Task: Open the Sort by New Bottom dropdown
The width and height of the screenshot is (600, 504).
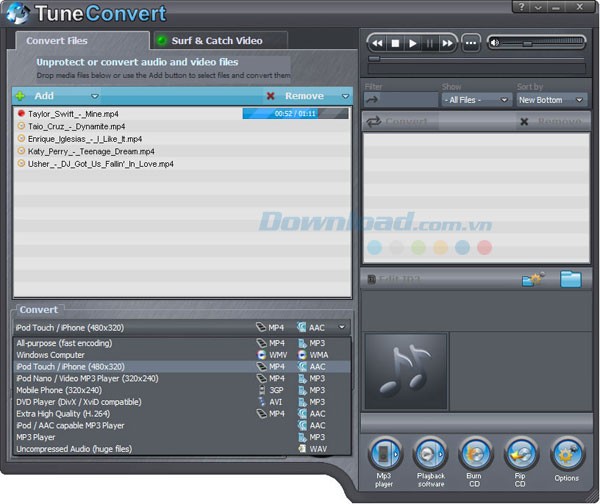Action: click(x=551, y=100)
